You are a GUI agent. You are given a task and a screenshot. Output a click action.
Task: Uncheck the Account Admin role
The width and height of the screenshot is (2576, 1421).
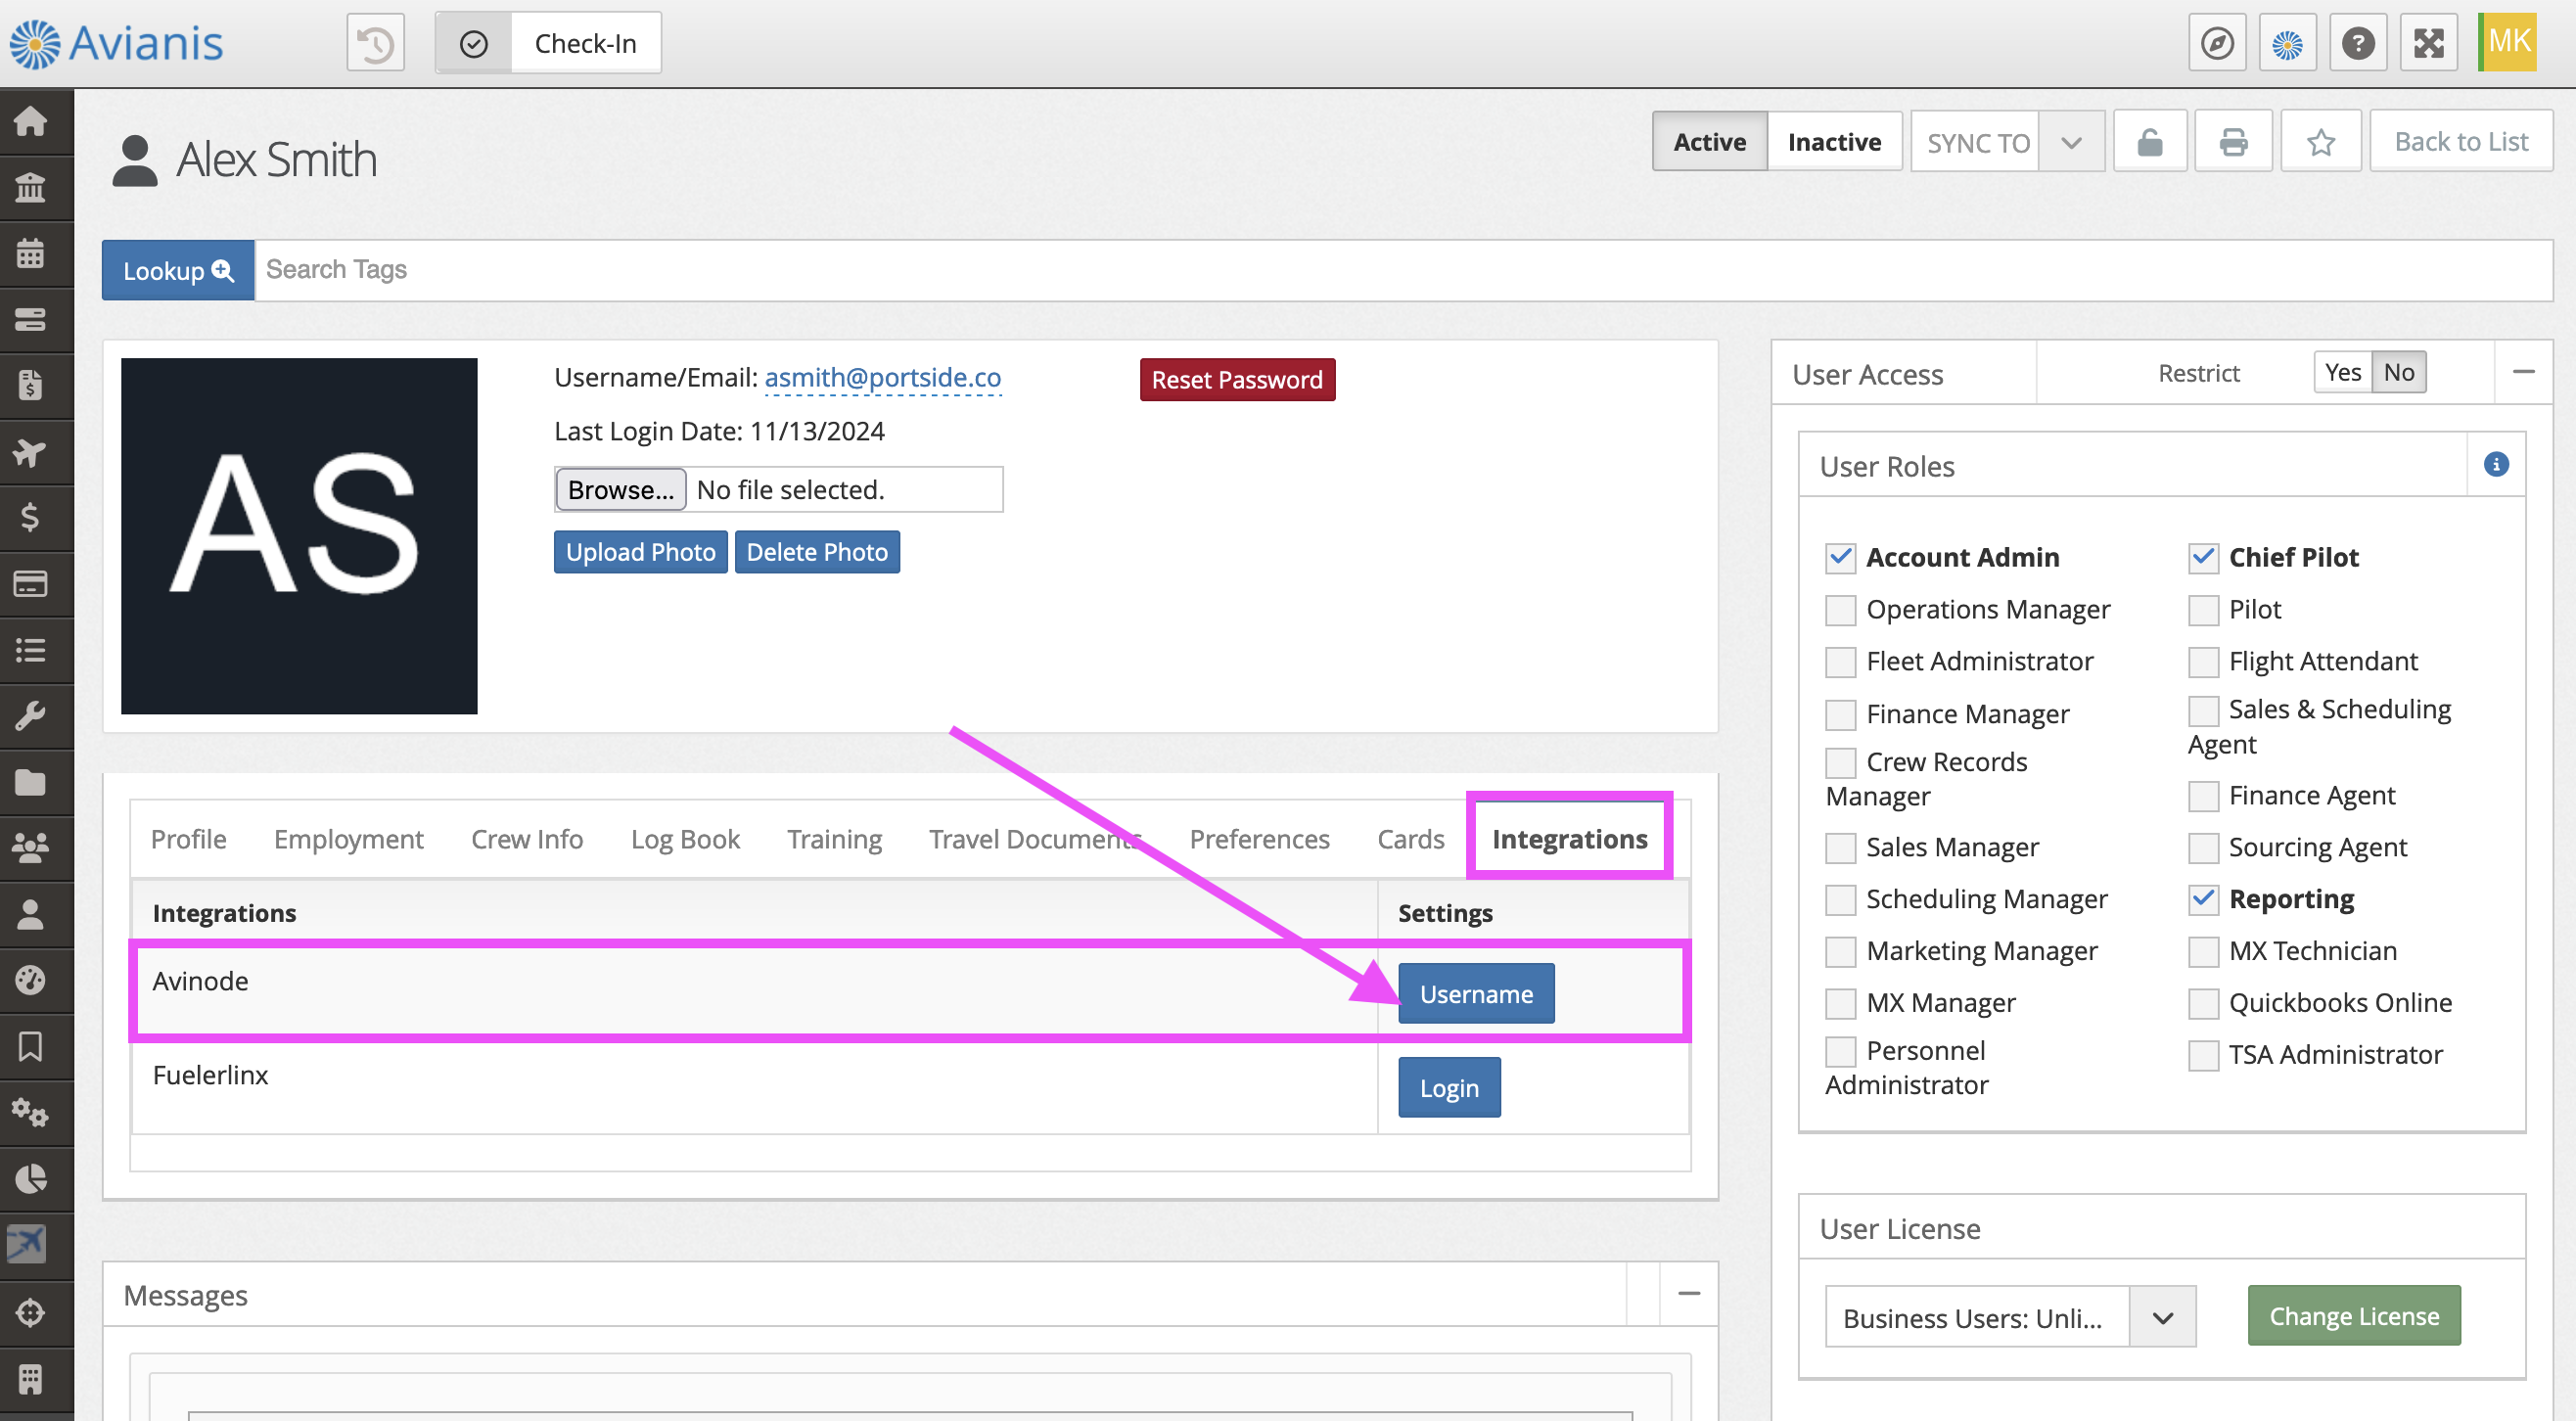pos(1840,558)
